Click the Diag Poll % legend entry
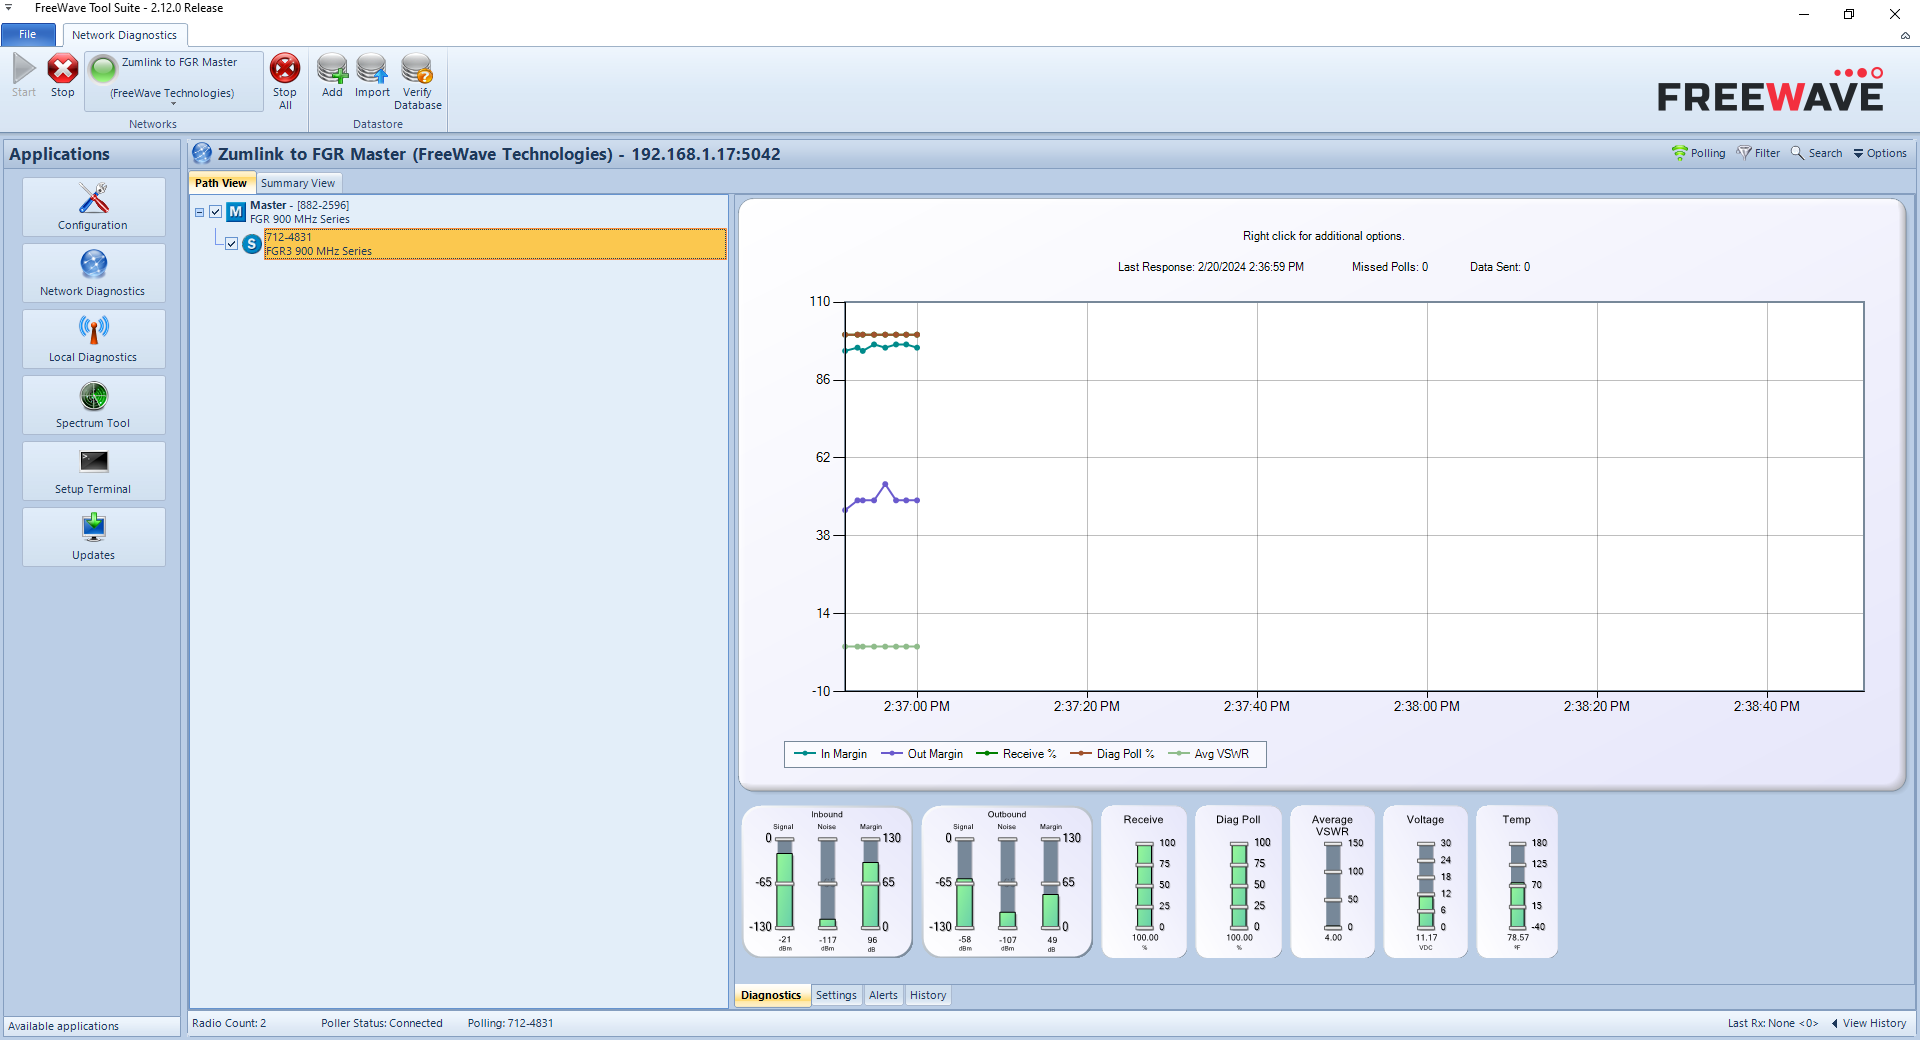 tap(1112, 754)
